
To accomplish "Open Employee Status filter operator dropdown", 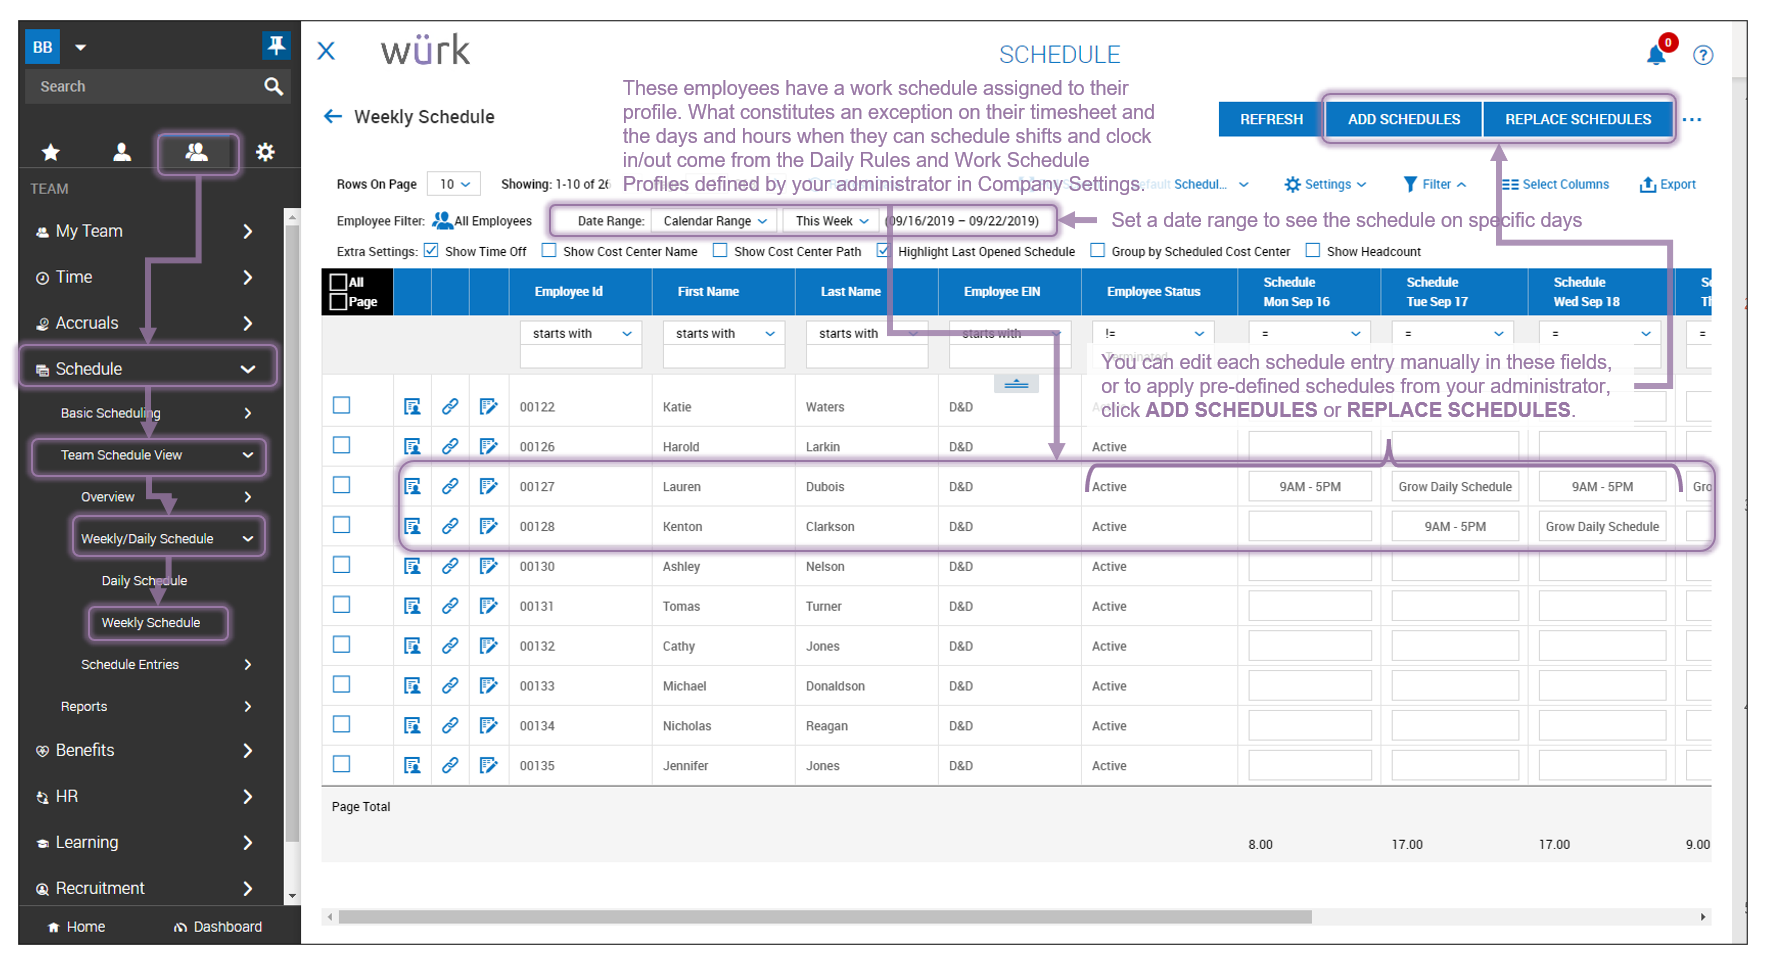I will (1154, 334).
